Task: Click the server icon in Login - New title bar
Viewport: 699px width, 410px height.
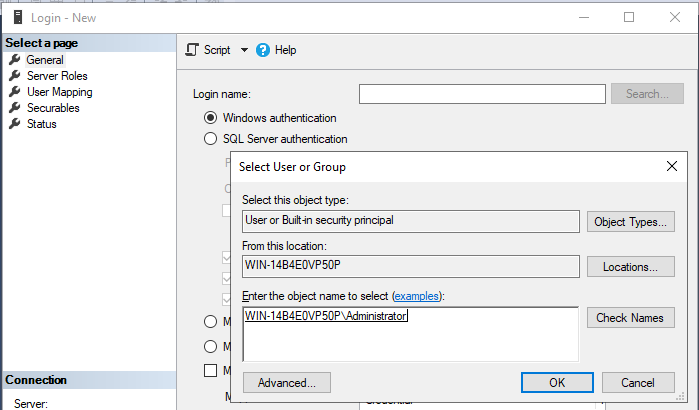Action: (18, 17)
